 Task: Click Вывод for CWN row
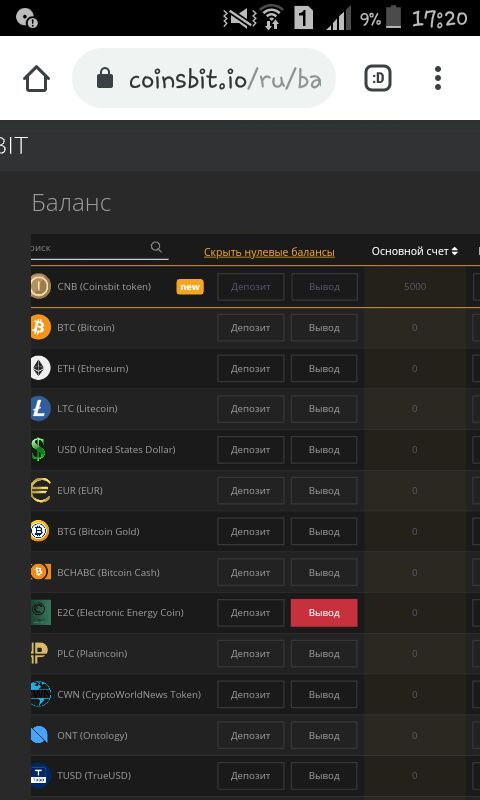point(324,694)
